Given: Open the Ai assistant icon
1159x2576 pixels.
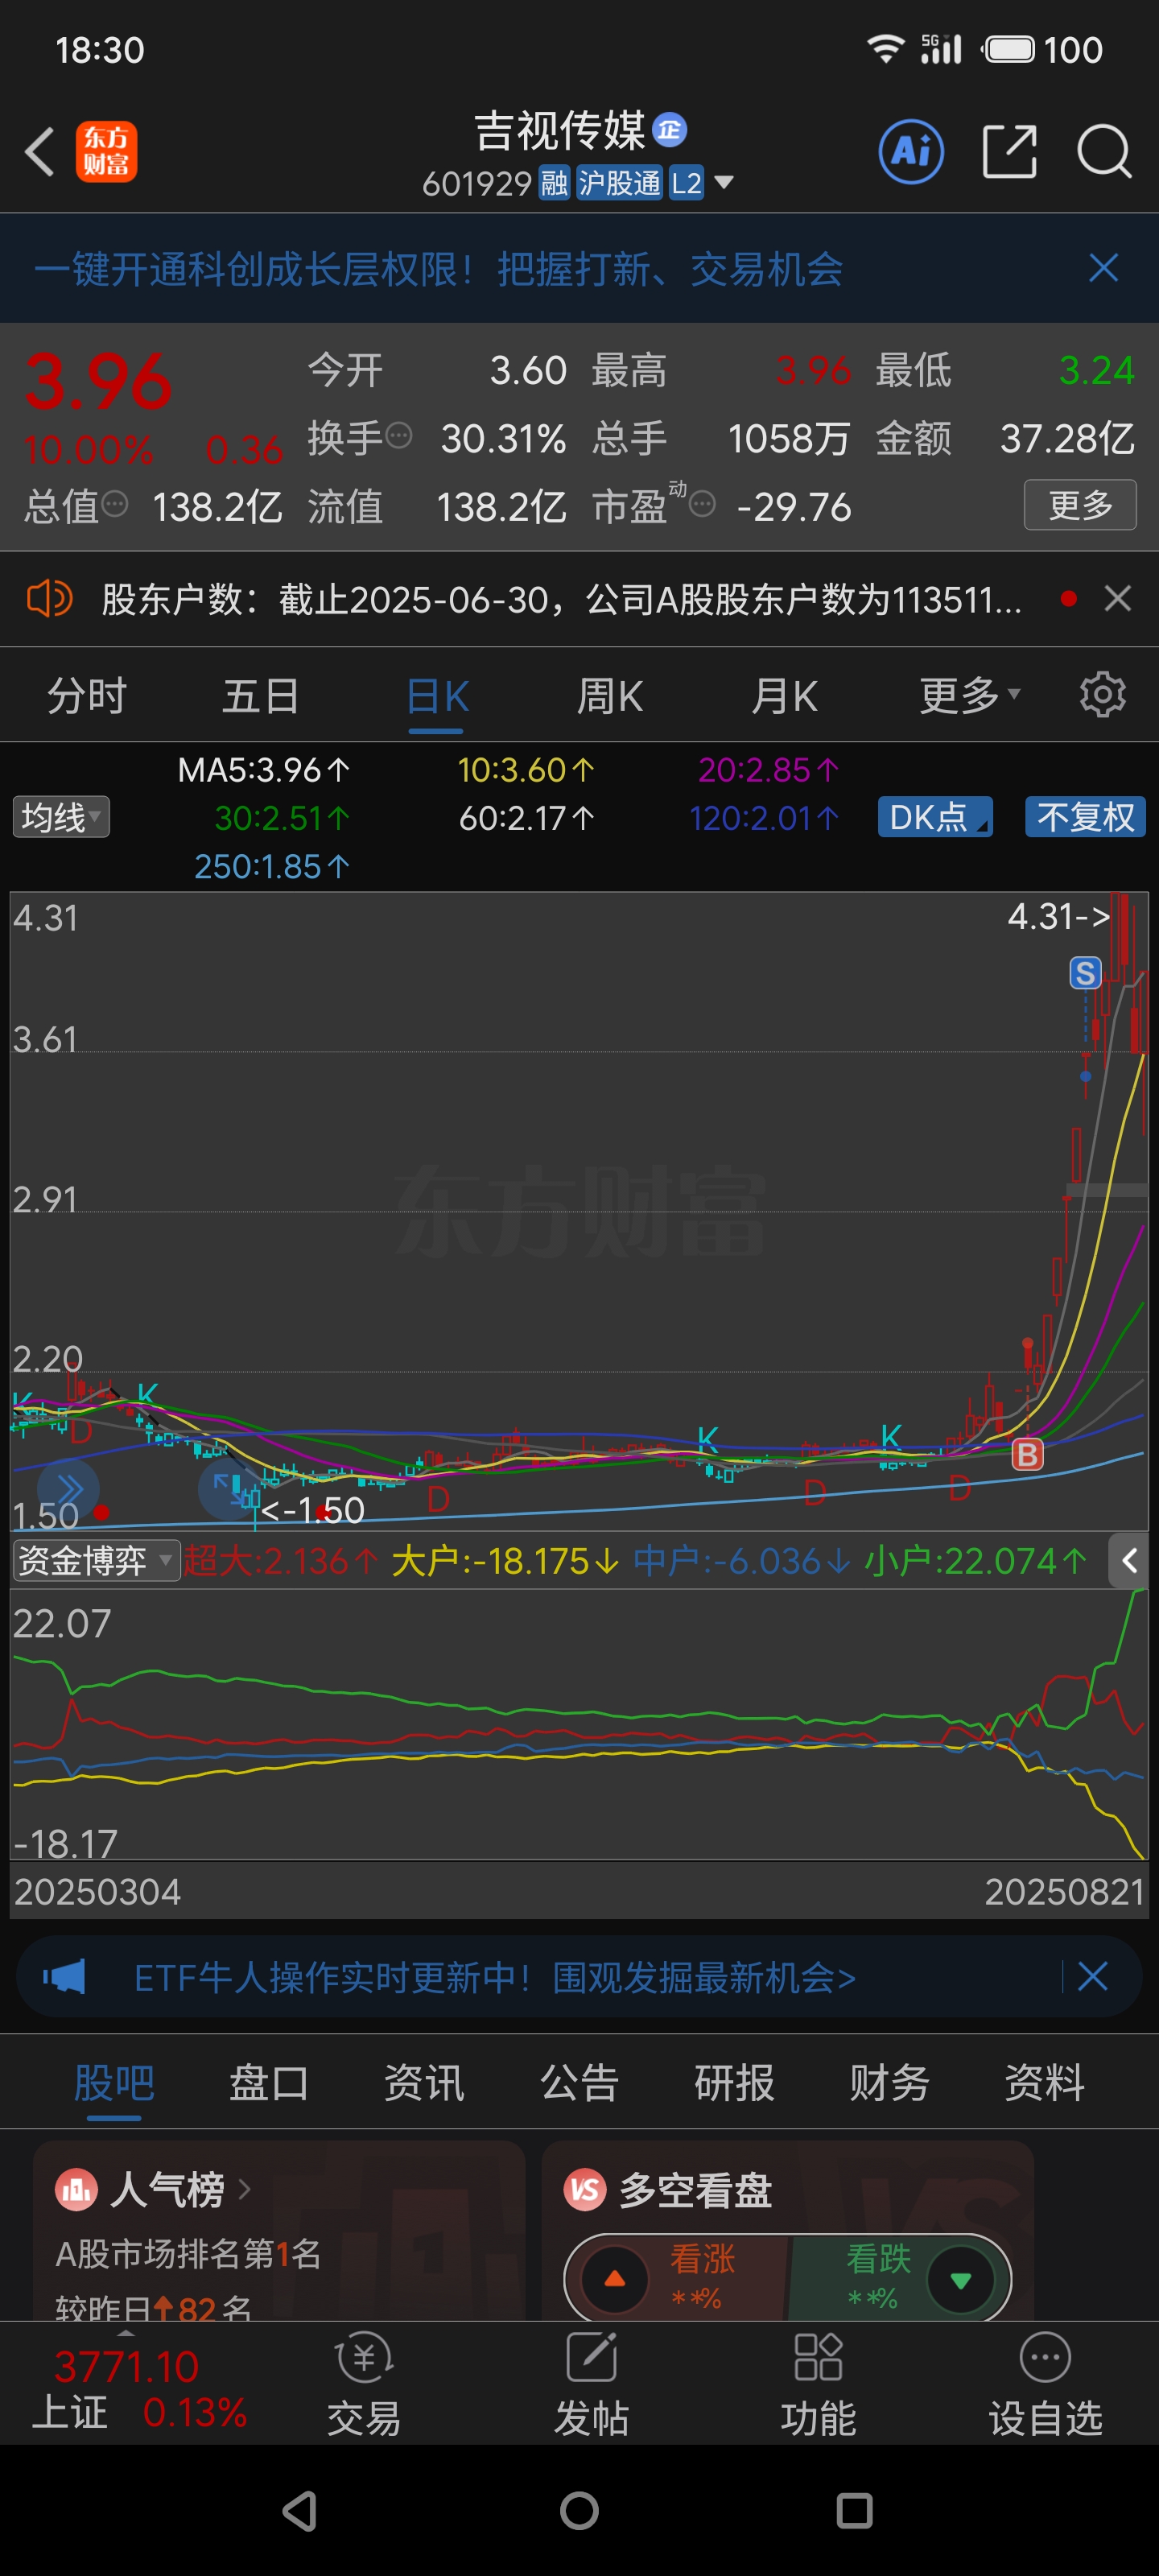Looking at the screenshot, I should point(910,152).
